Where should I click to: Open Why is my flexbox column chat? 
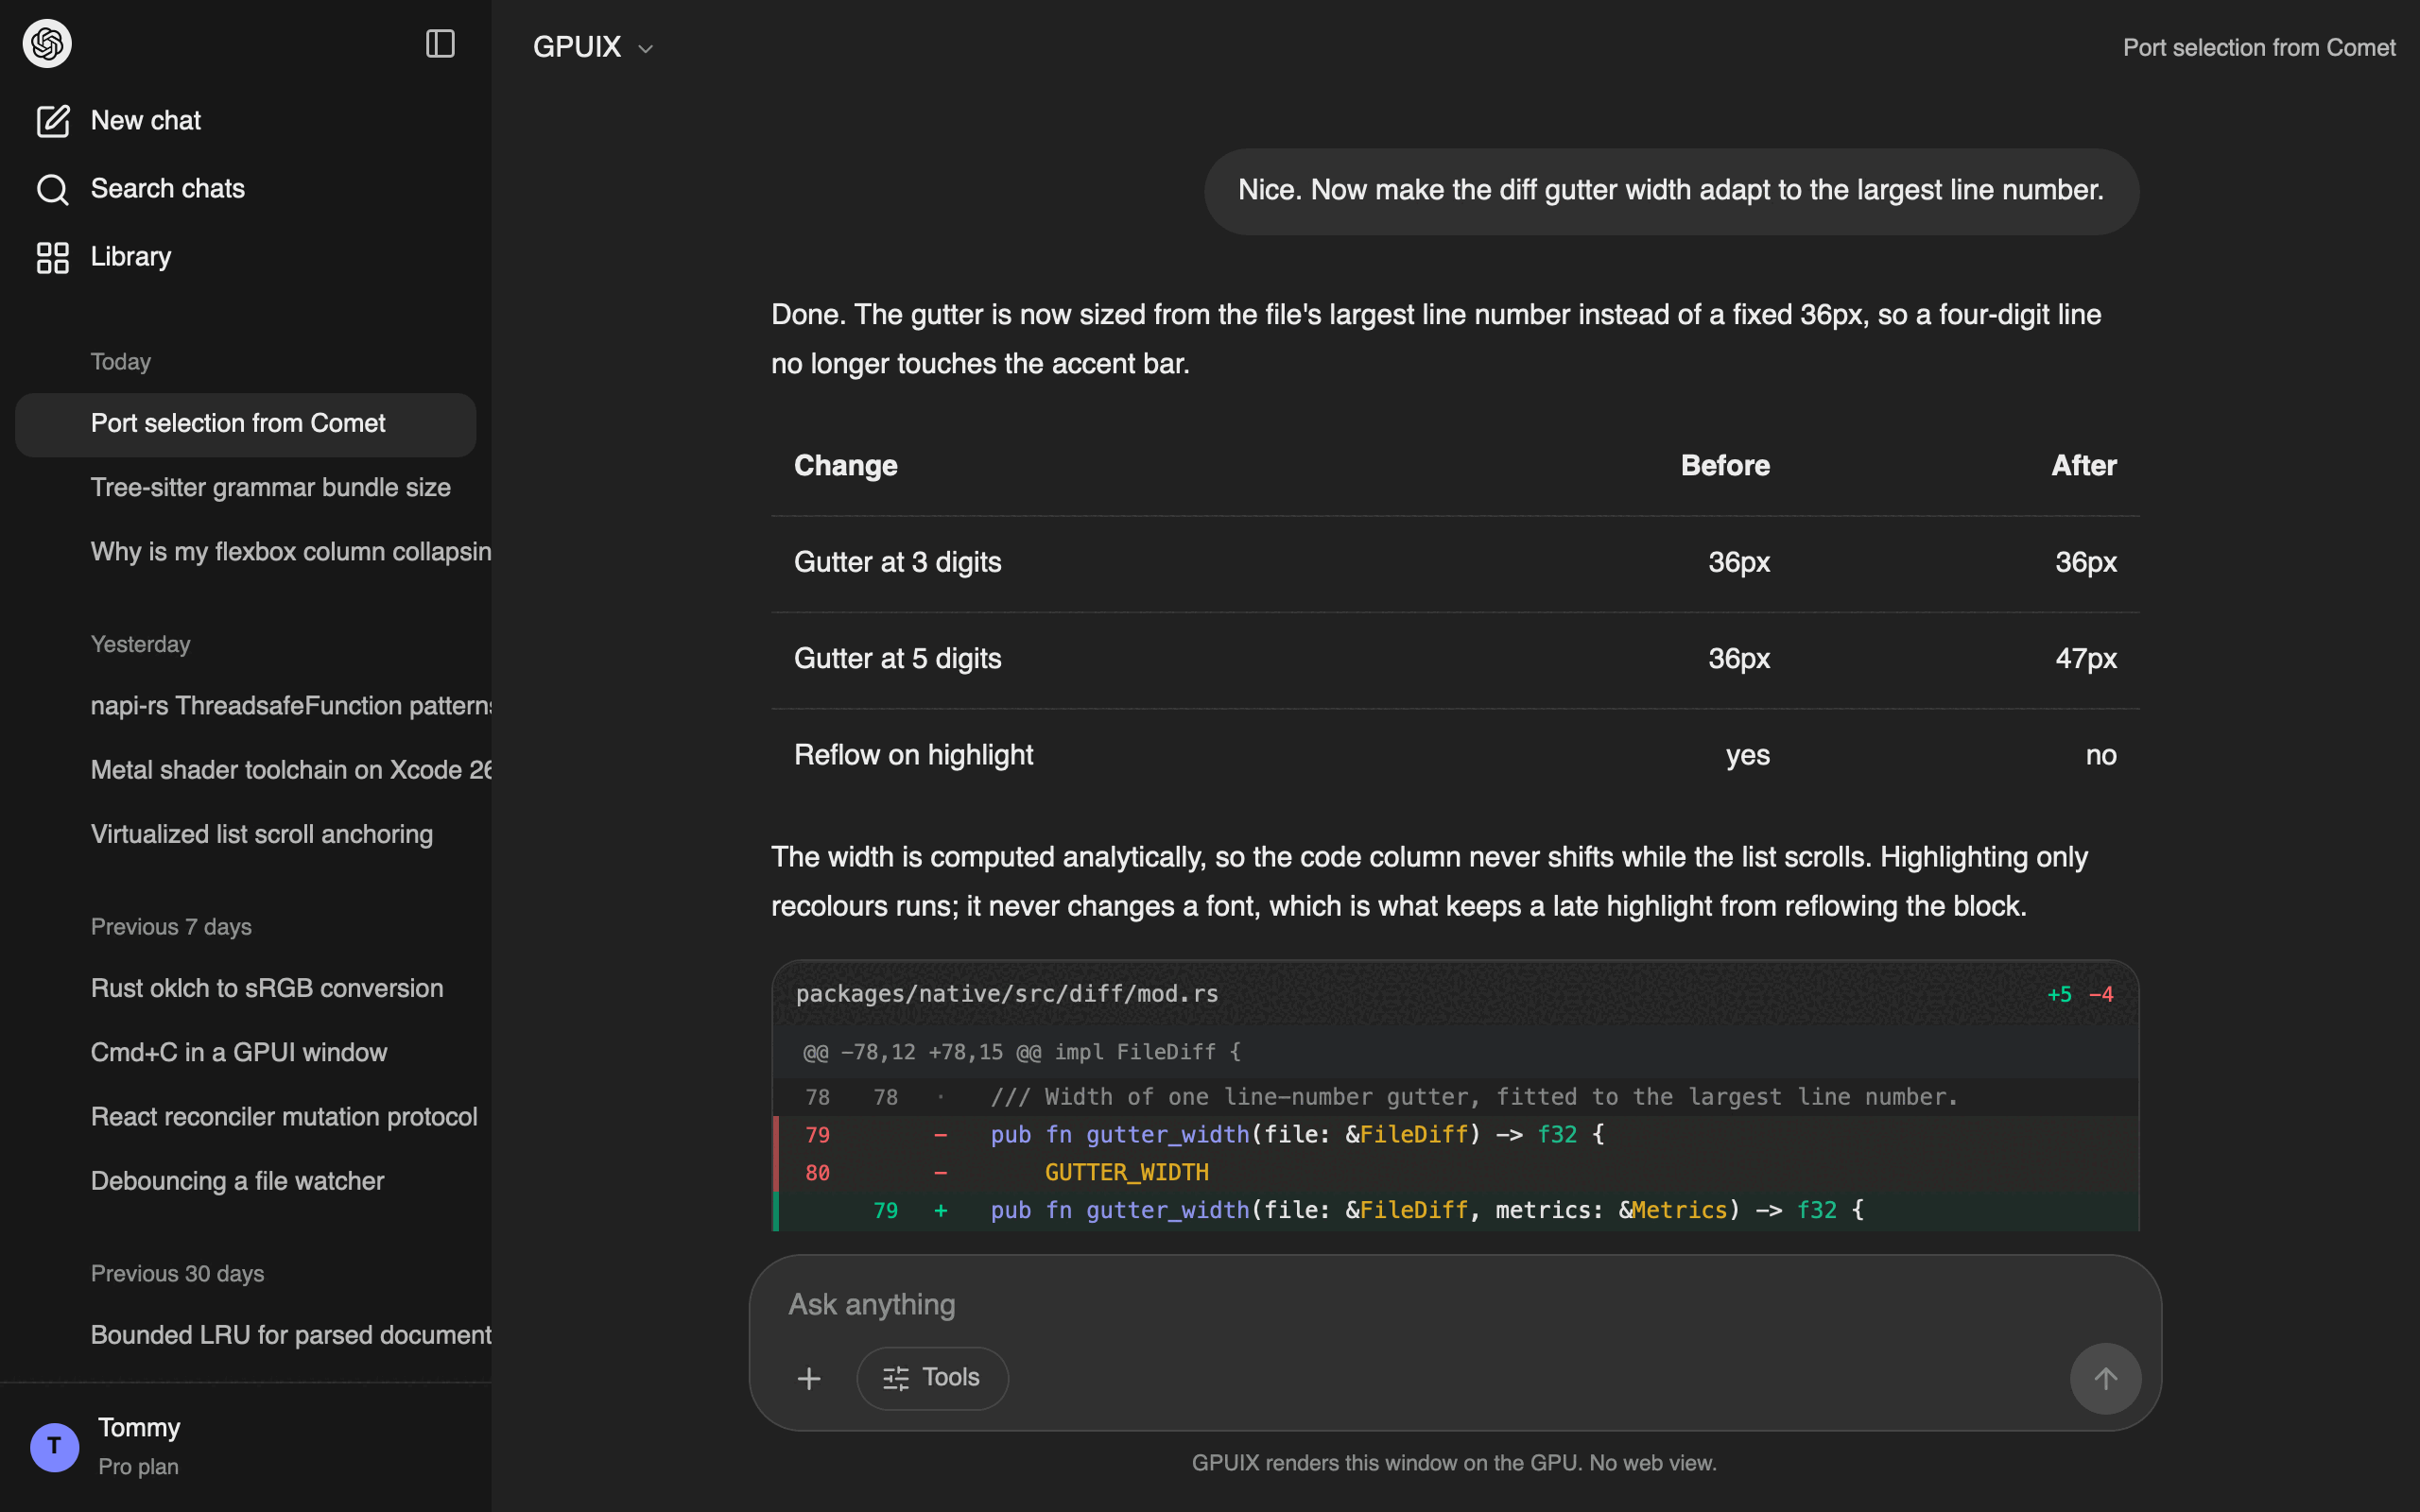(246, 552)
